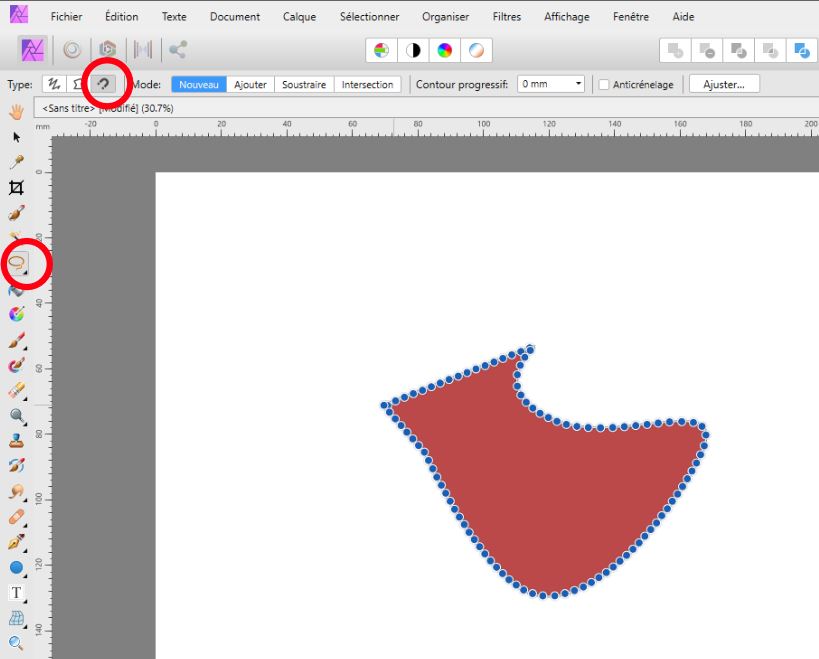Click the Subtract boolean operation icon

click(707, 51)
